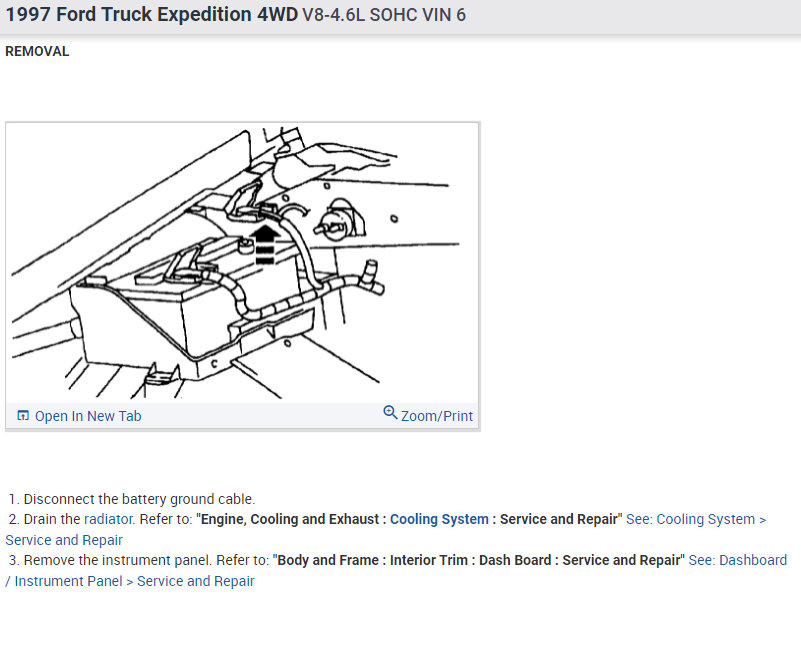Open the bold Cooling System link
801x661 pixels.
[x=439, y=519]
